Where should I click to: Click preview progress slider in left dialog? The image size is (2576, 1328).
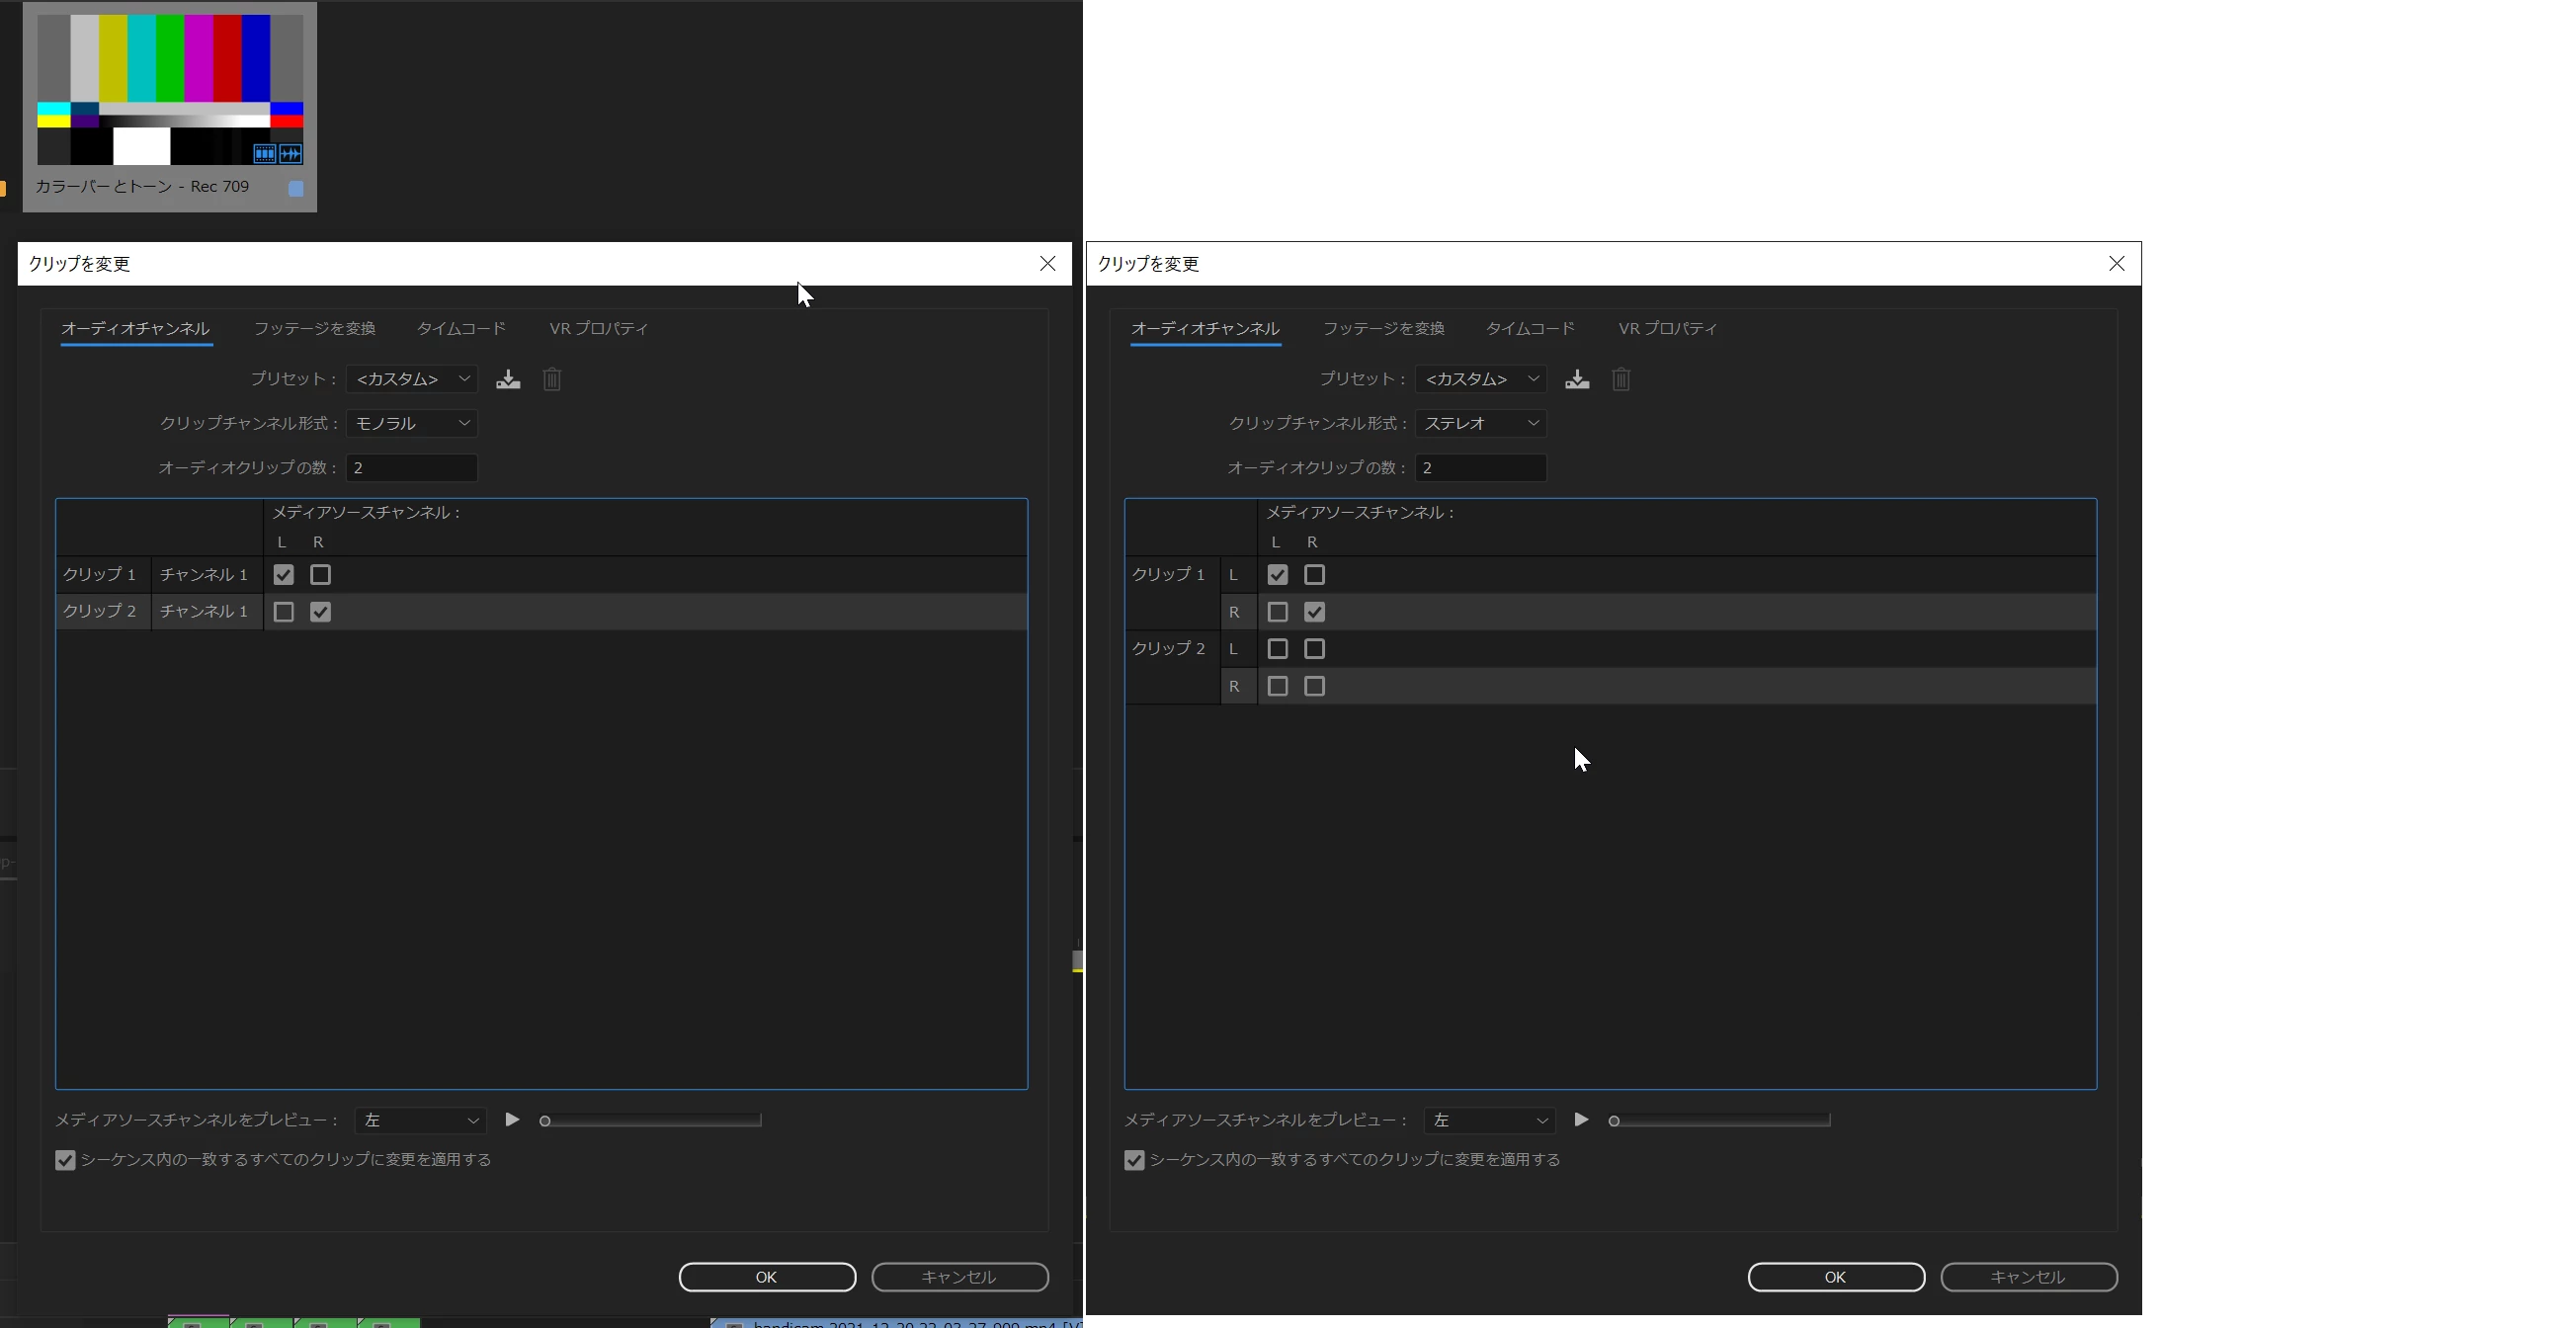tap(651, 1120)
